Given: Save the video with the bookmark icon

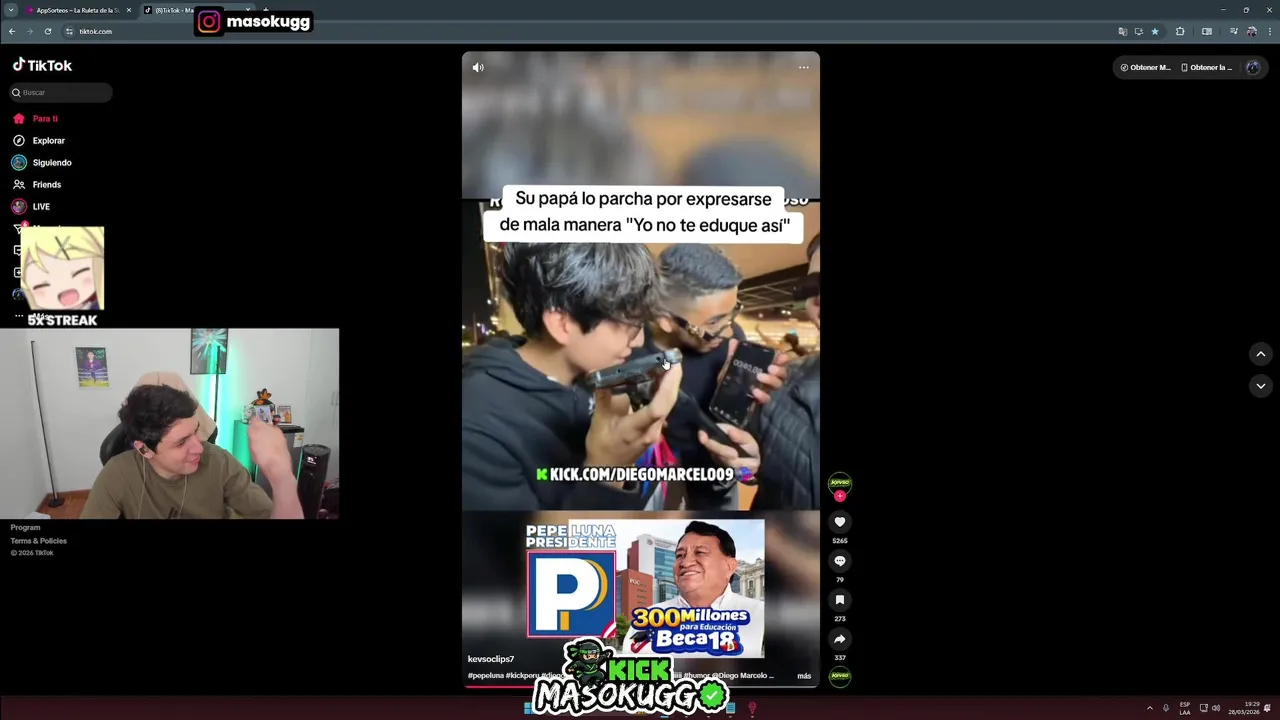Looking at the screenshot, I should pos(840,600).
